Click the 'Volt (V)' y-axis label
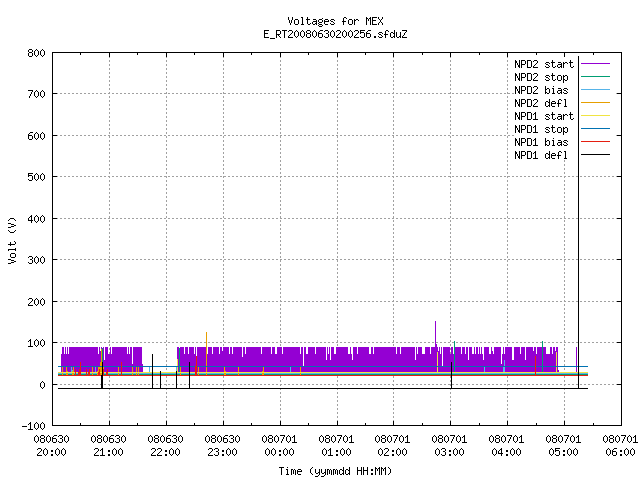 click(13, 241)
